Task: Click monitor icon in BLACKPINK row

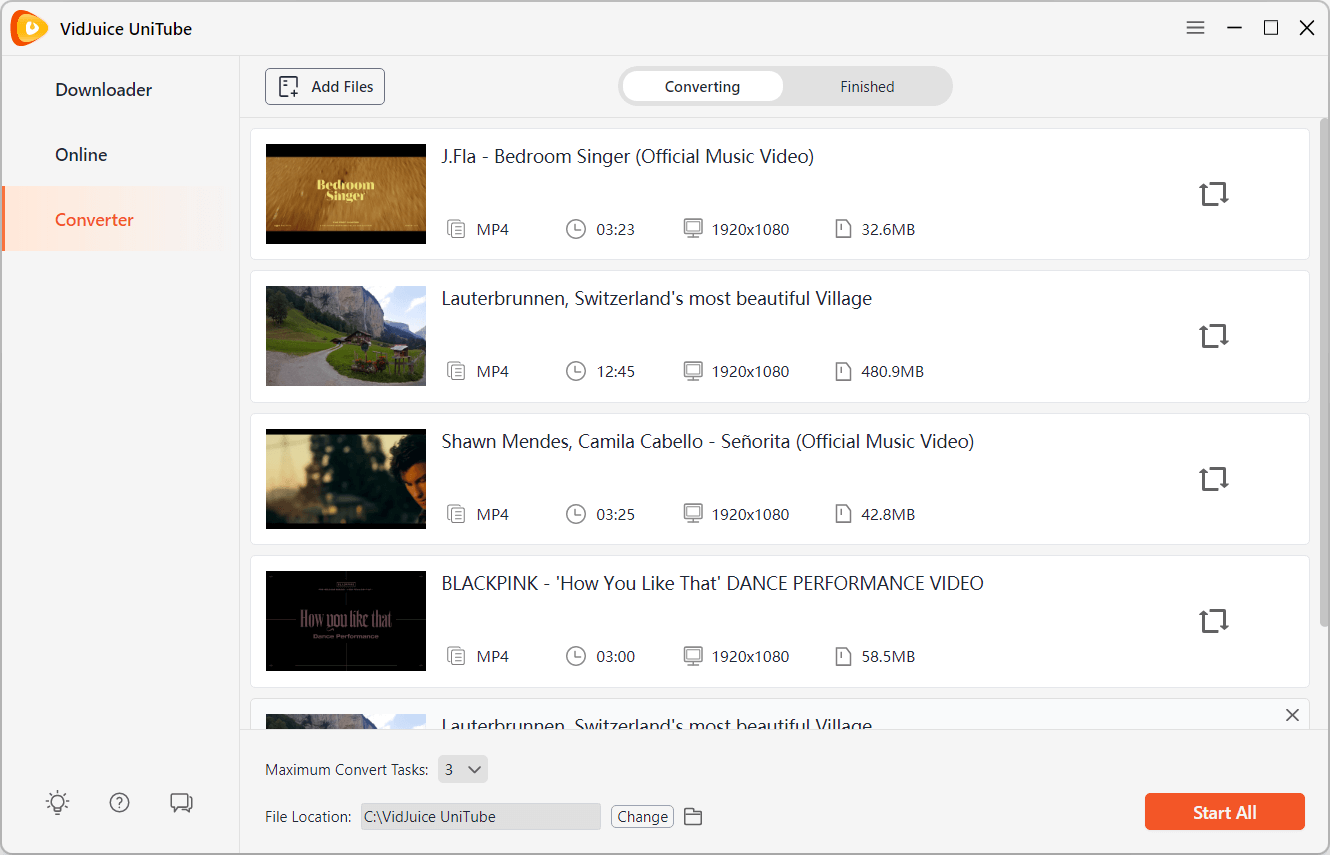Action: coord(693,656)
